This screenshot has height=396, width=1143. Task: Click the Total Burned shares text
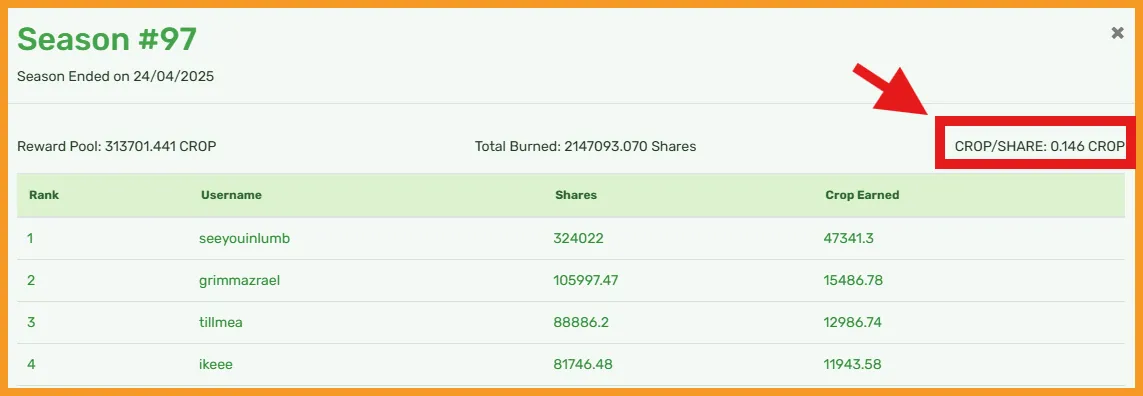[x=585, y=146]
